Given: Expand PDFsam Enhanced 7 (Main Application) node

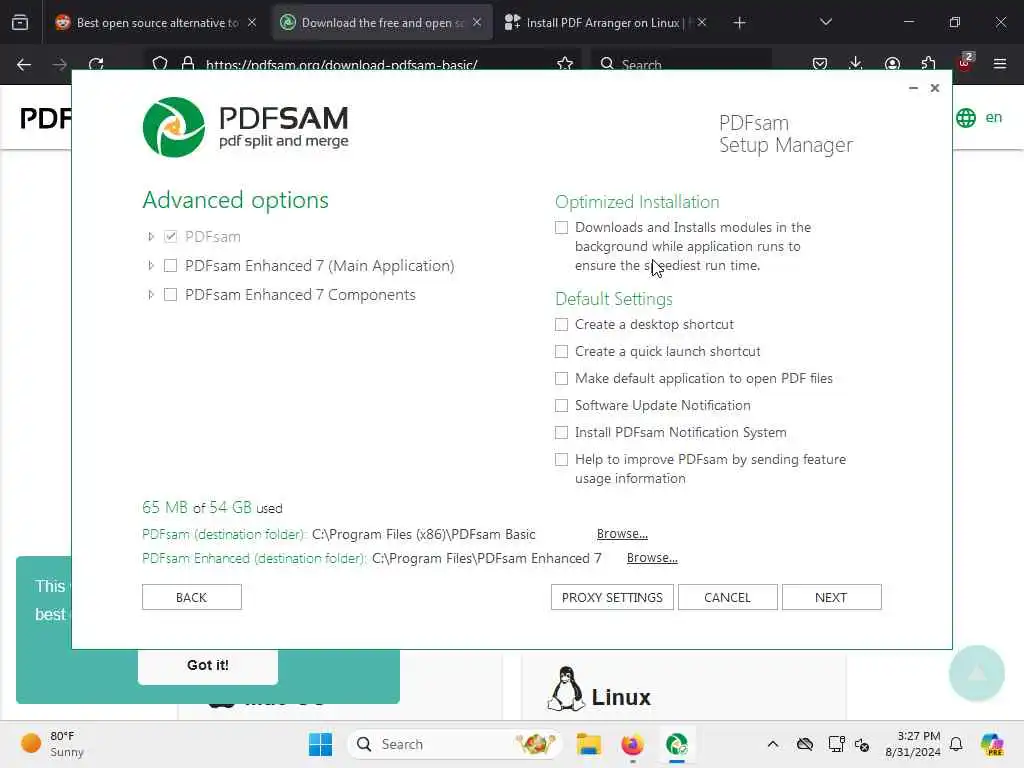Looking at the screenshot, I should tap(151, 265).
